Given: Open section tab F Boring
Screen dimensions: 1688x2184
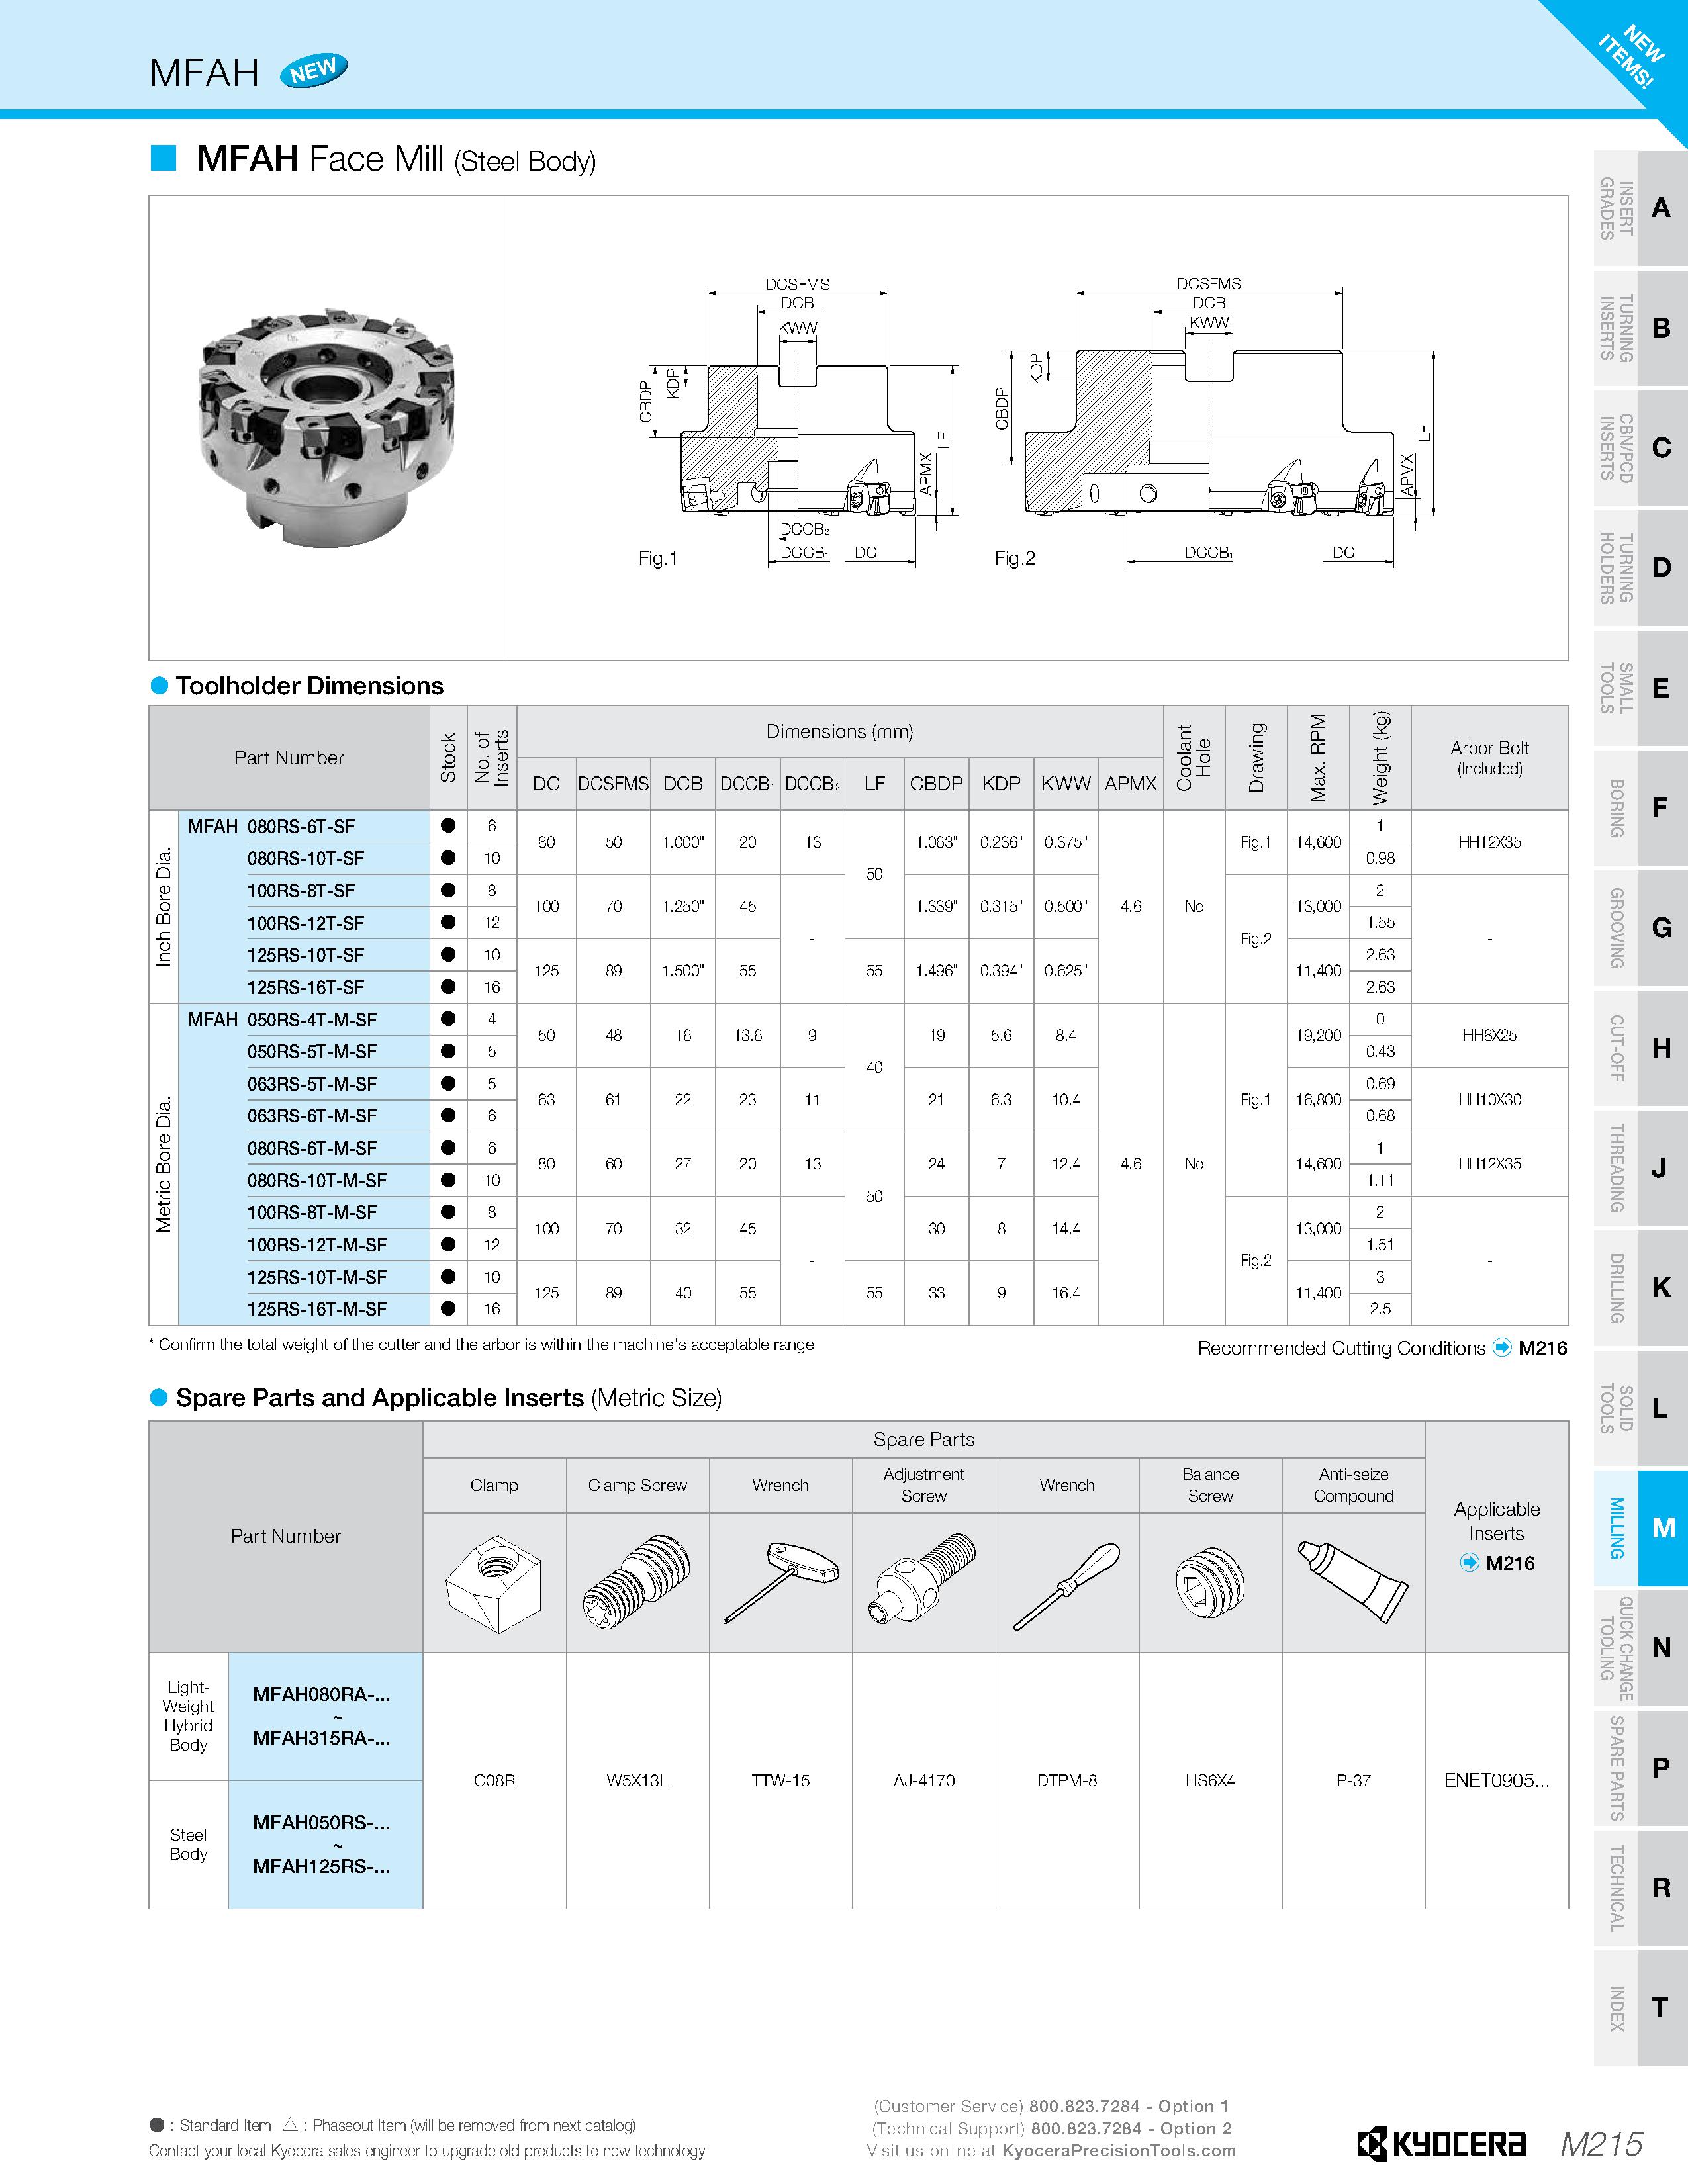Looking at the screenshot, I should pos(1641,808).
